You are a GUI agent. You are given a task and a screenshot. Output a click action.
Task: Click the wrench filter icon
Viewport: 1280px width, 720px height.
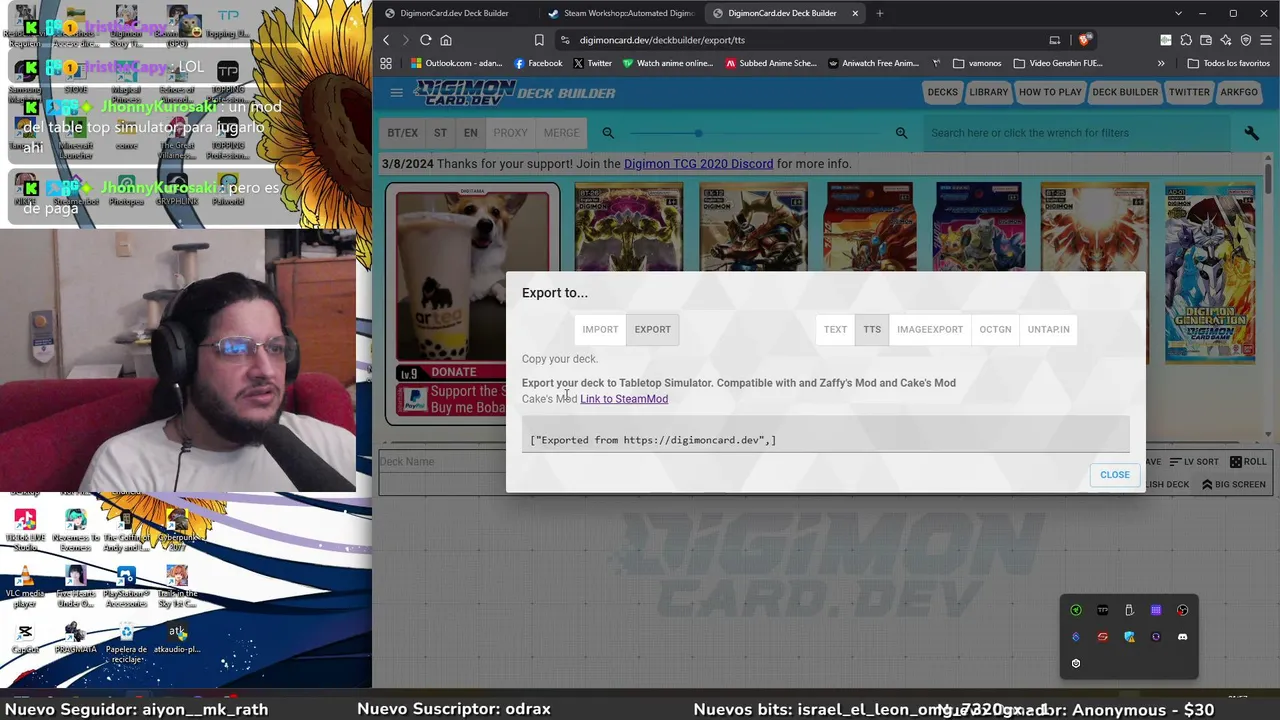click(1251, 133)
